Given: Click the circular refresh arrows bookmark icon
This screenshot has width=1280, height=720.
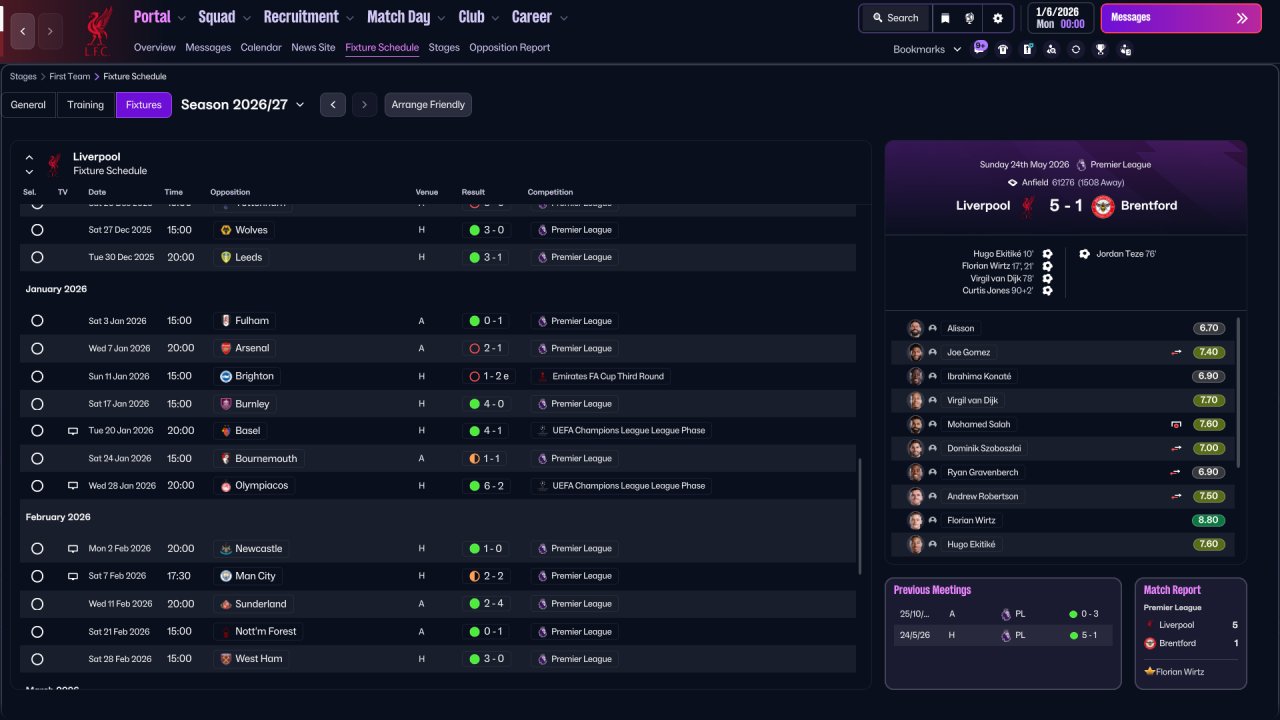Looking at the screenshot, I should pyautogui.click(x=1076, y=49).
